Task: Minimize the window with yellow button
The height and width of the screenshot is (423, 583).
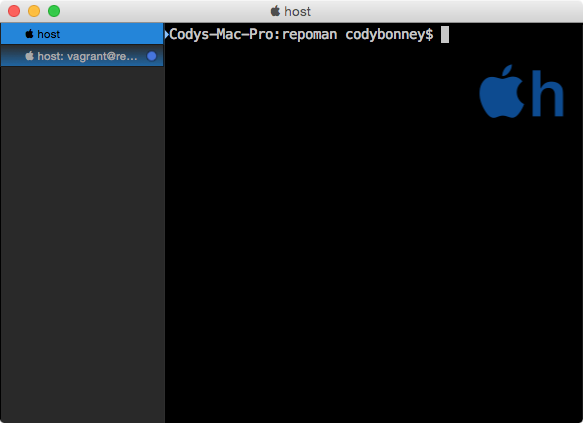Action: coord(34,11)
